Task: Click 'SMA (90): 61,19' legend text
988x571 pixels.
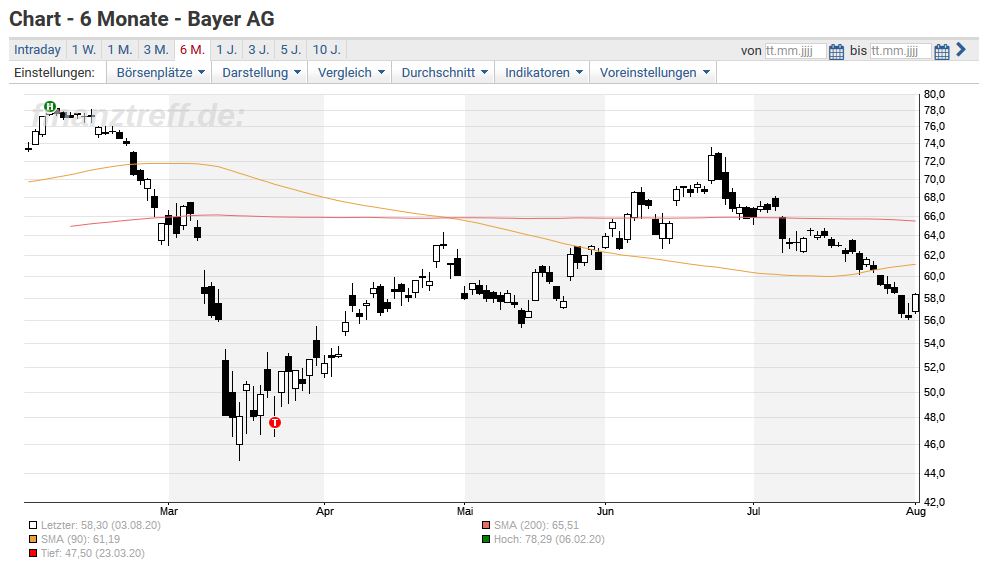Action: pos(81,539)
